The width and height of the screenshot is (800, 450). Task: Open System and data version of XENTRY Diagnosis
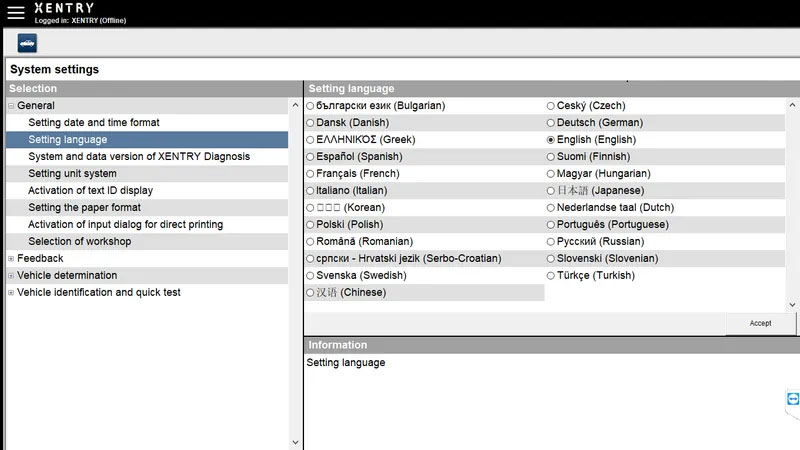point(147,157)
